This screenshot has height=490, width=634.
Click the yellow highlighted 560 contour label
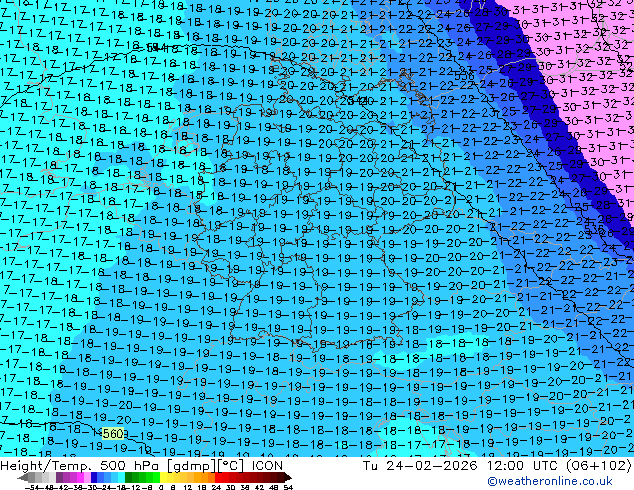pyautogui.click(x=112, y=434)
